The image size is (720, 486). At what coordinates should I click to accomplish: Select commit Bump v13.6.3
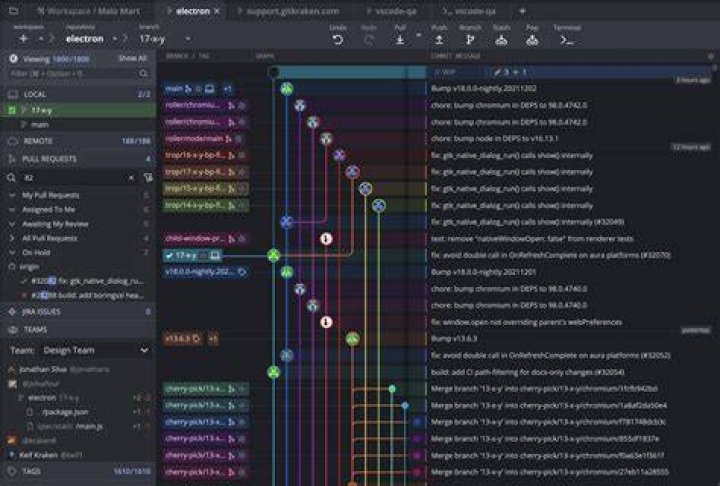click(x=454, y=339)
